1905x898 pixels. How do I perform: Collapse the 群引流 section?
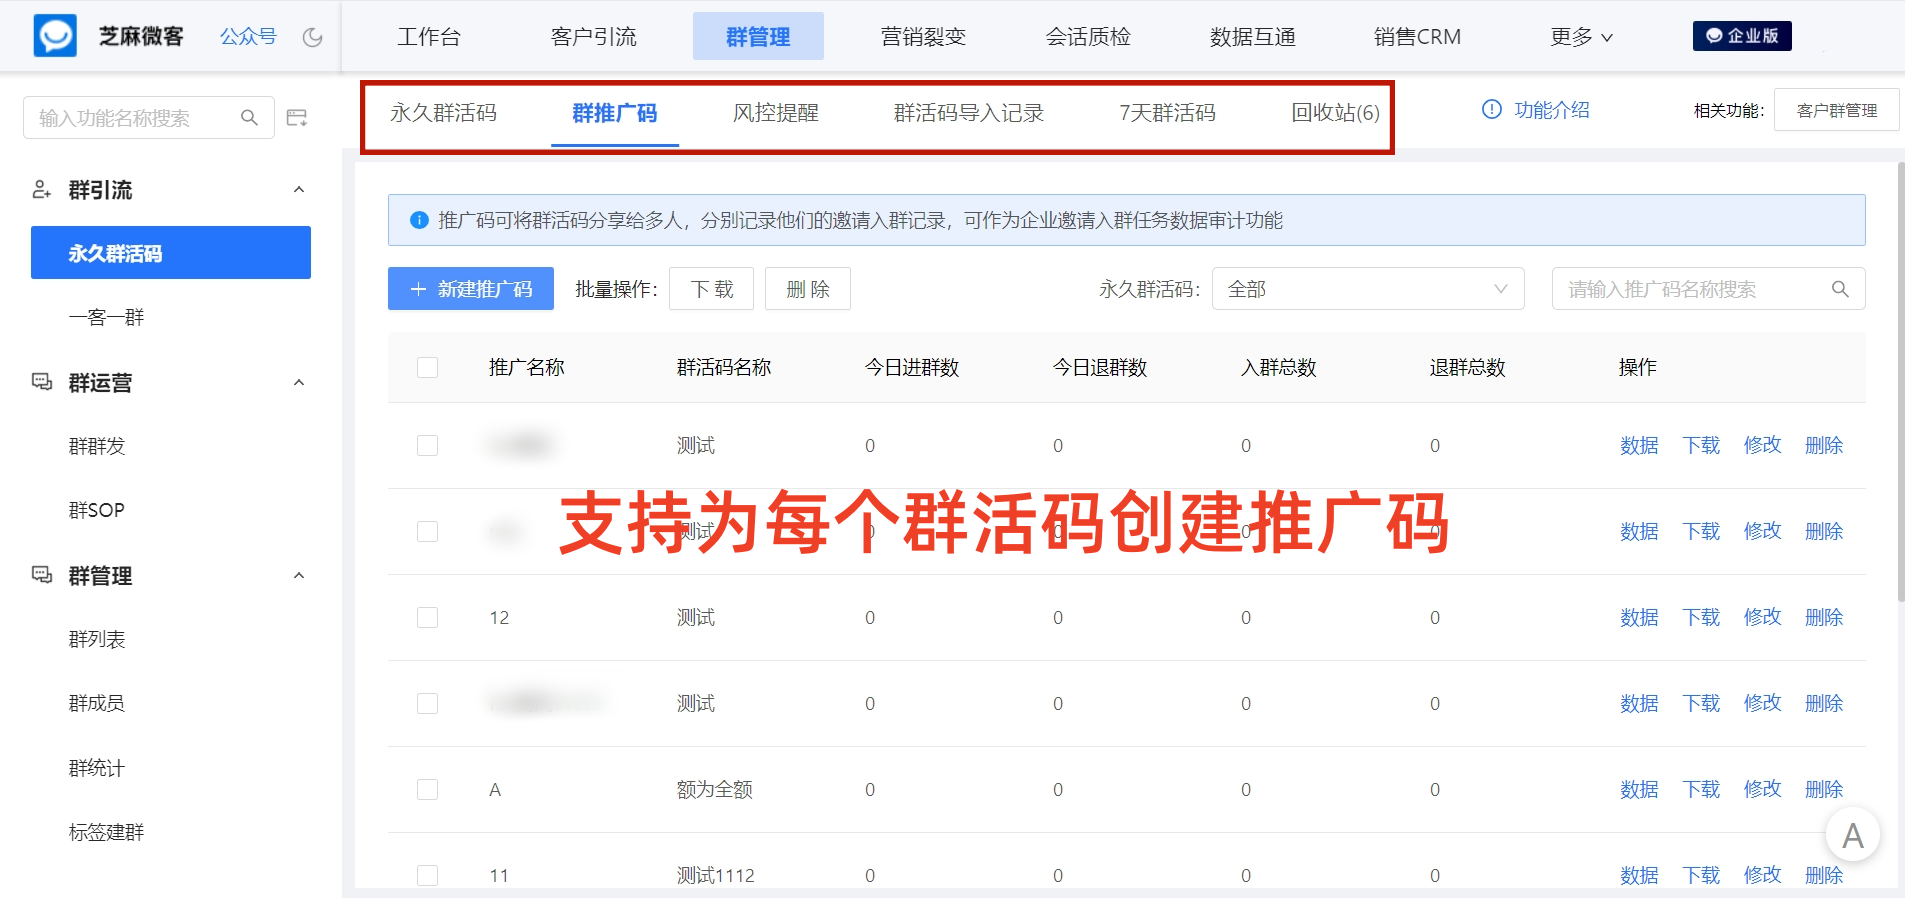299,189
